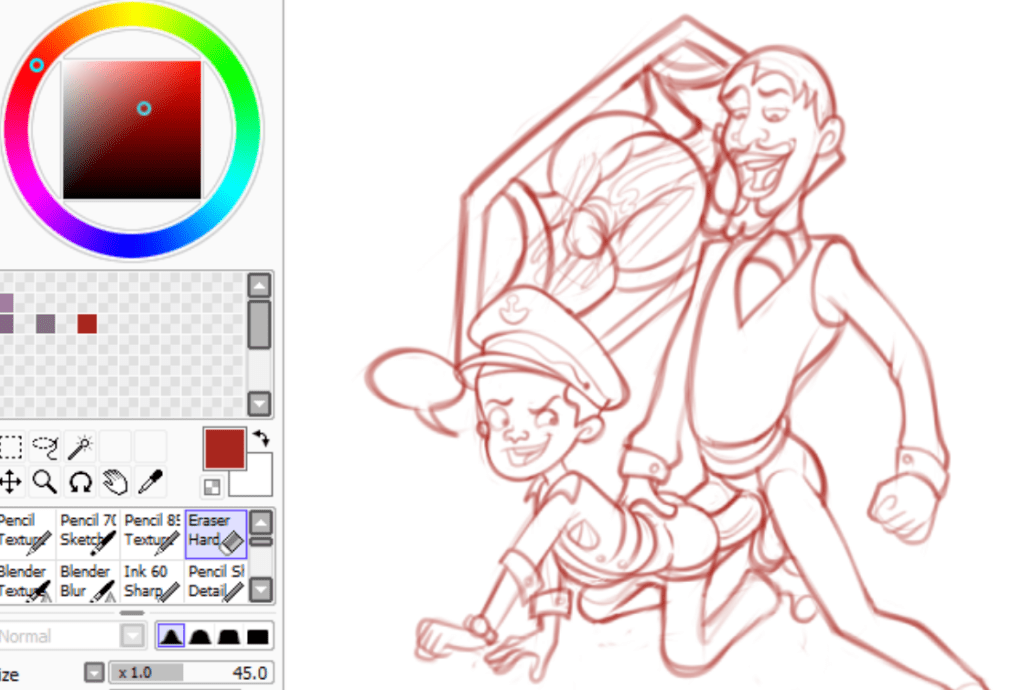Switch to the Hand pan tool
The height and width of the screenshot is (690, 1023).
(115, 482)
